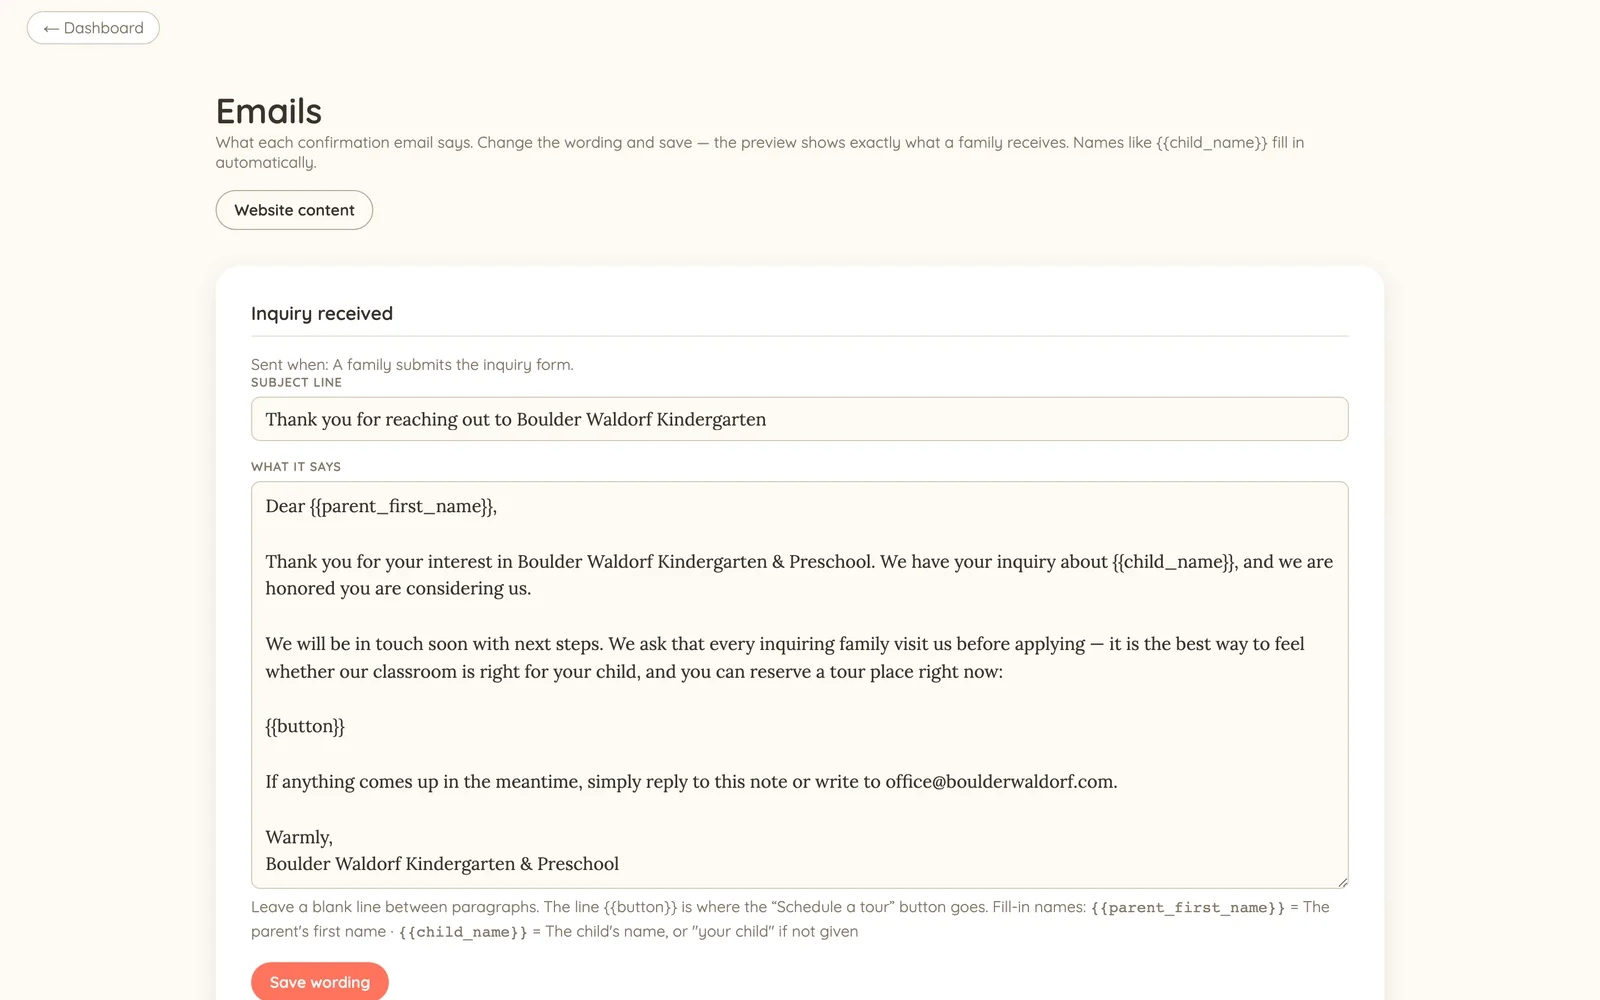1600x1000 pixels.
Task: Place cursor on the 'Warmly,' closing line
Action: pyautogui.click(x=299, y=837)
